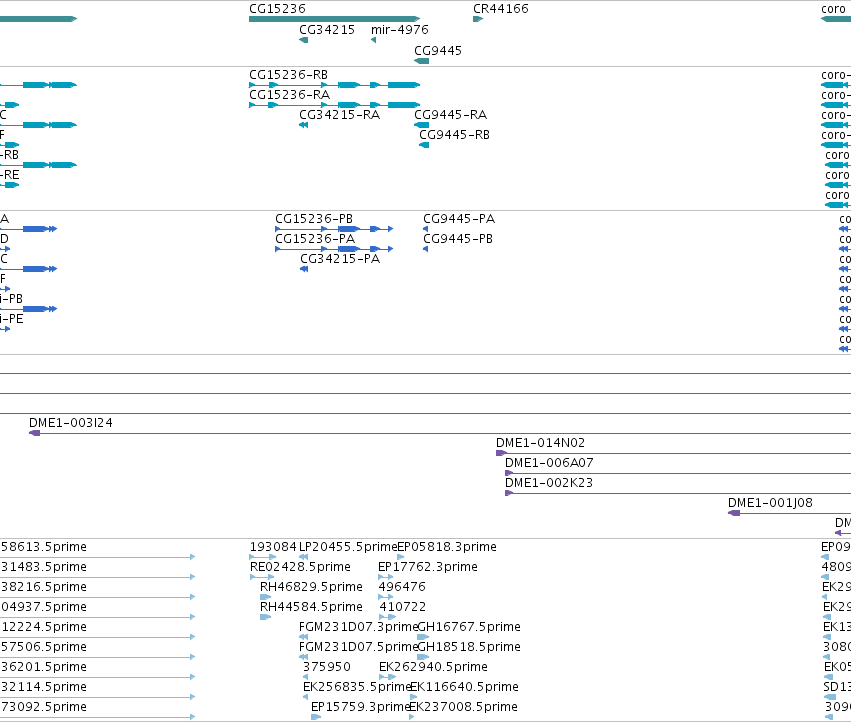The image size is (851, 722).
Task: Select the CG9445-PB protein label
Action: pyautogui.click(x=458, y=239)
